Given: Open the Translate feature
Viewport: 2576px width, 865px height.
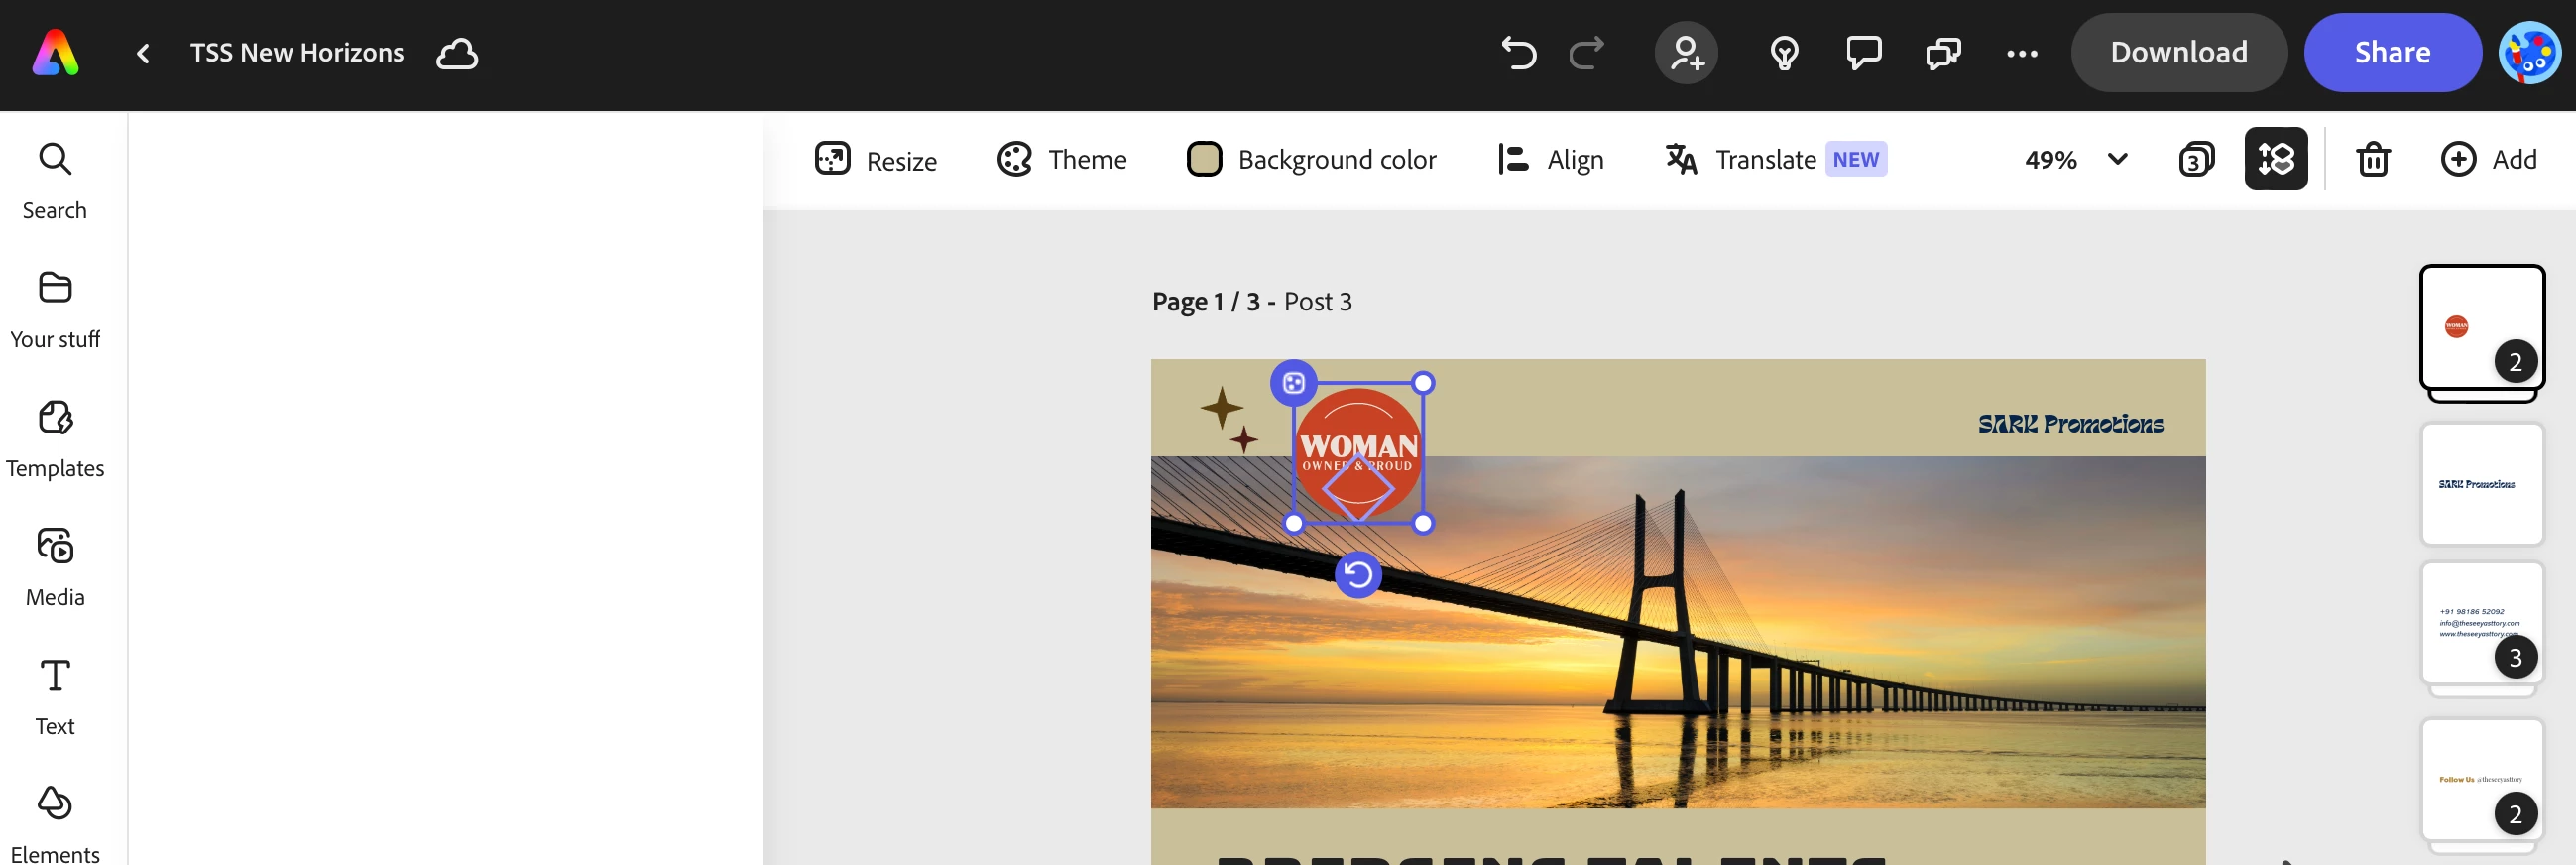Looking at the screenshot, I should pos(1775,160).
